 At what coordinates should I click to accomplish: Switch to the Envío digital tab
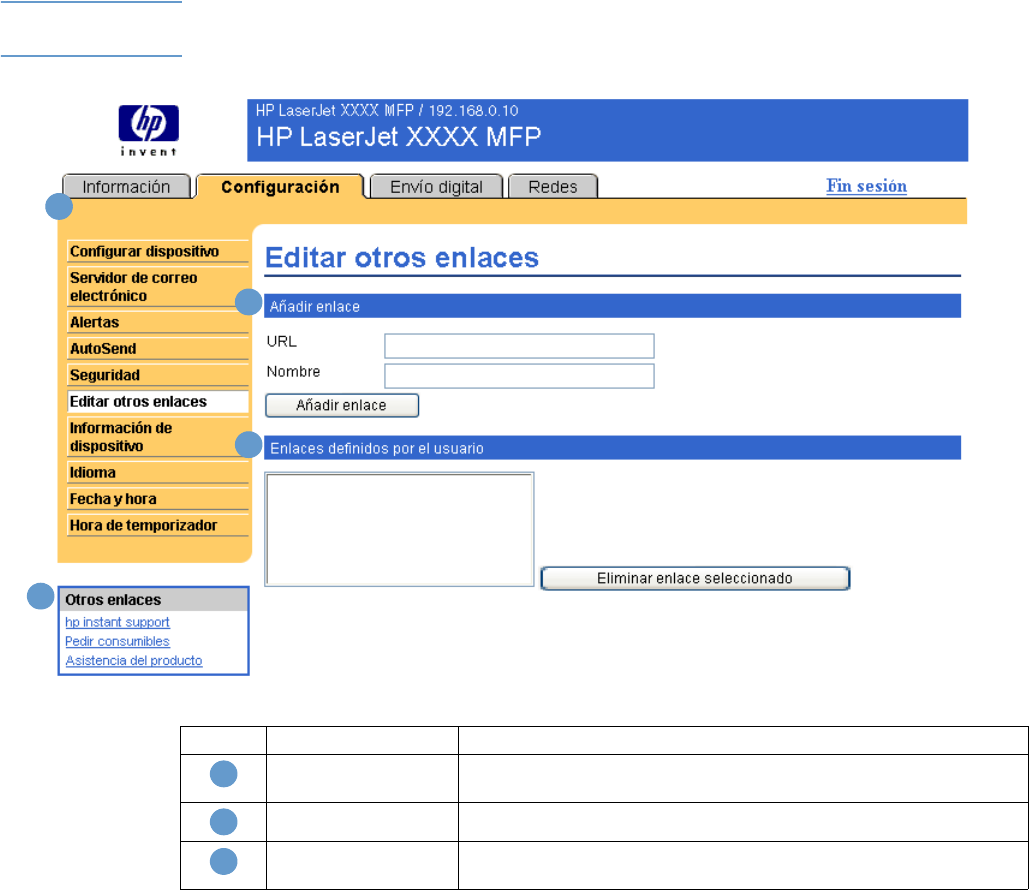tap(436, 187)
